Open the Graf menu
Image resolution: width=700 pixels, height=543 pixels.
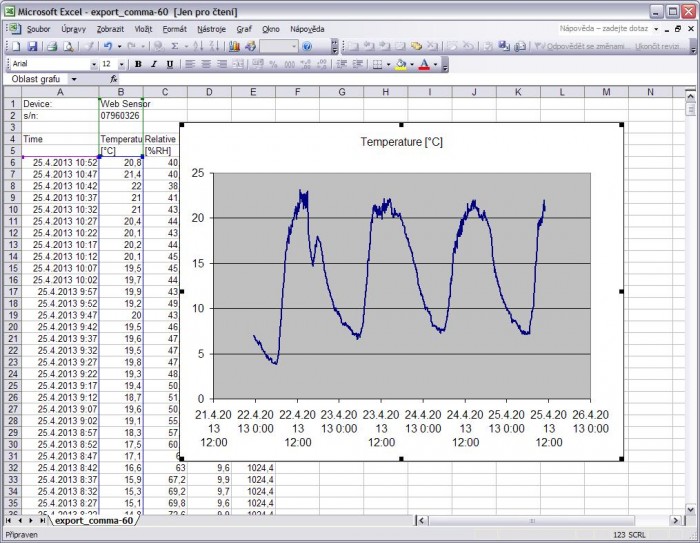[x=242, y=29]
